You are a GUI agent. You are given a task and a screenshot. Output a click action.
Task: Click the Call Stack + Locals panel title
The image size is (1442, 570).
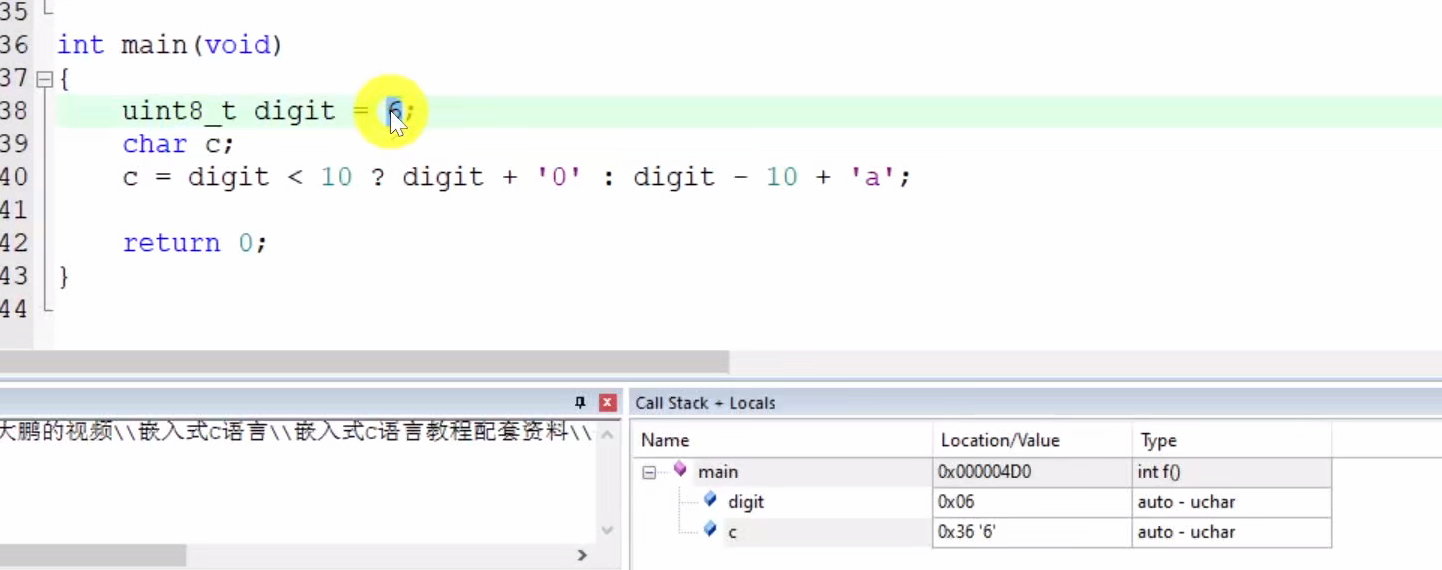(705, 403)
